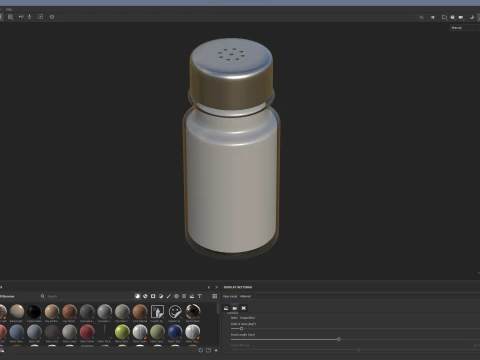Toggle the symmetry icon in top toolbar
Image resolution: width=480 pixels, height=360 pixels.
tap(21, 17)
